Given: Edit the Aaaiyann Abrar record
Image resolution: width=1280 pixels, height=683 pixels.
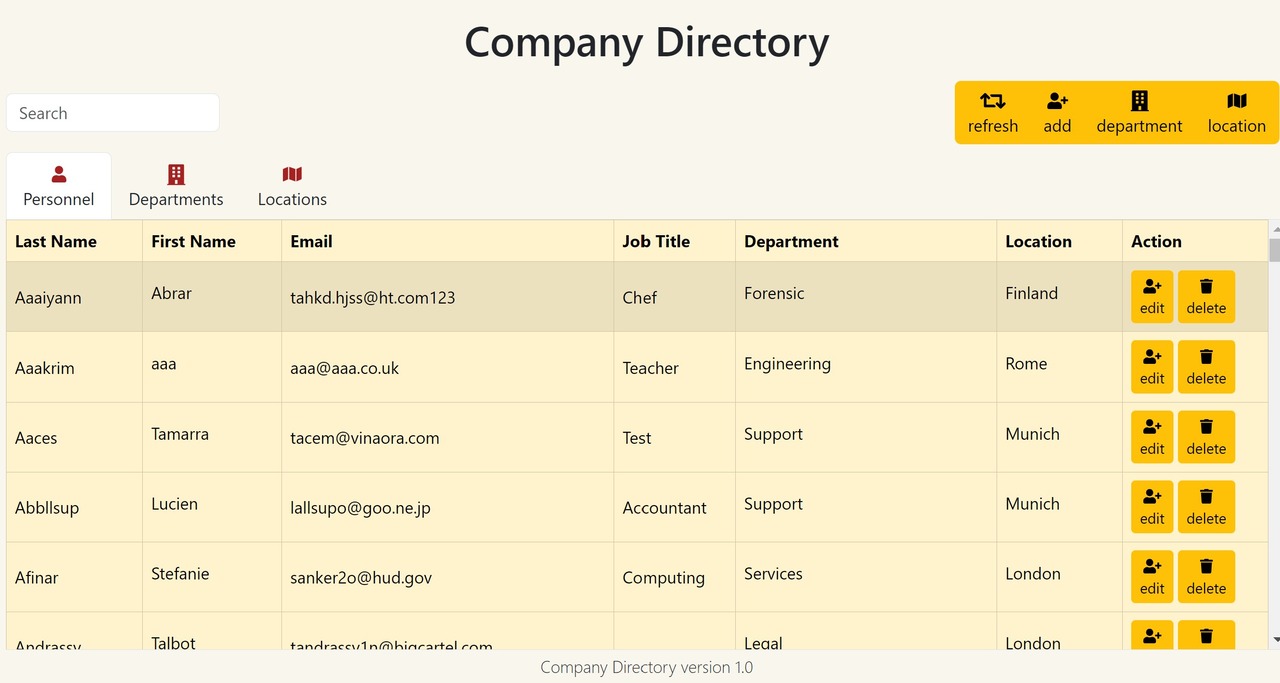Looking at the screenshot, I should (x=1152, y=297).
